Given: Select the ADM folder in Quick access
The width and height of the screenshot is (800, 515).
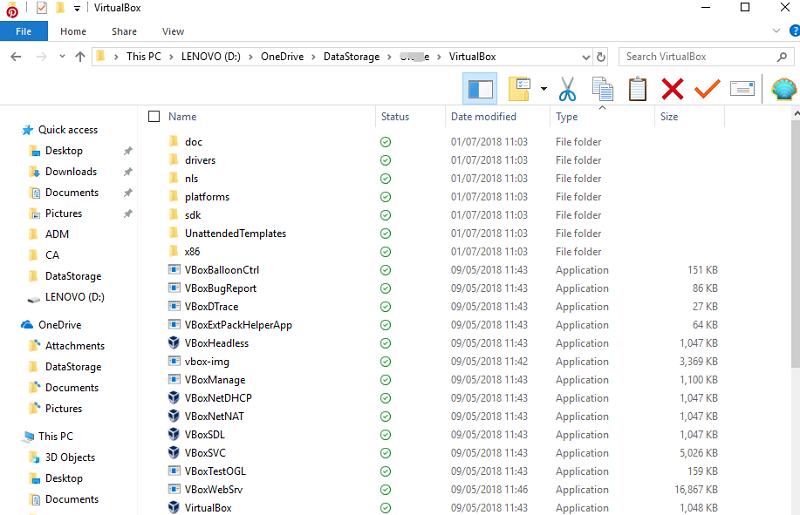Looking at the screenshot, I should 57,234.
